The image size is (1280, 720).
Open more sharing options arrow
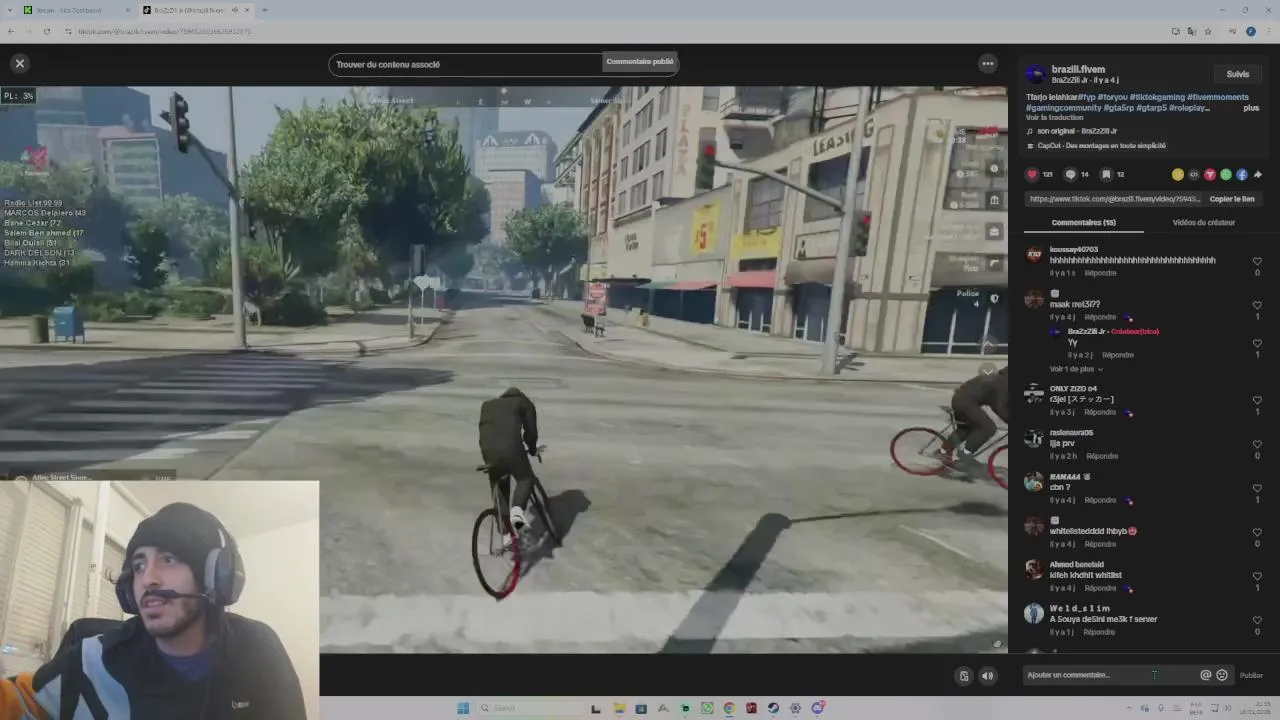tap(1258, 174)
